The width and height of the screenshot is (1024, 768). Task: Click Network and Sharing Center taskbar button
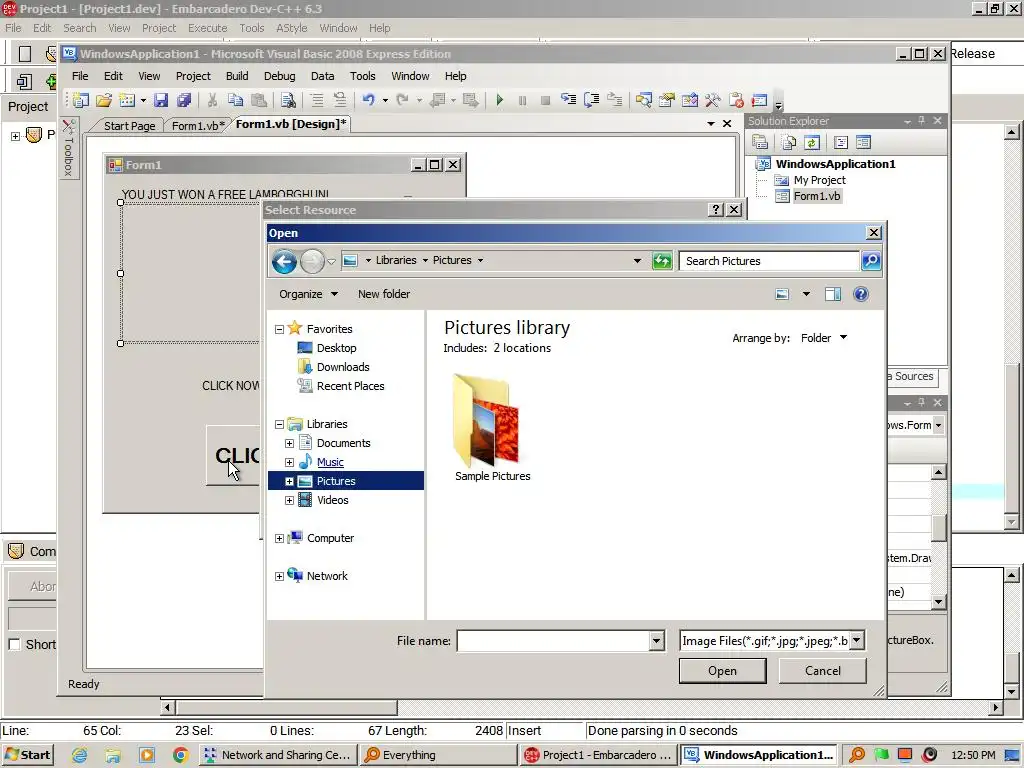coord(278,755)
